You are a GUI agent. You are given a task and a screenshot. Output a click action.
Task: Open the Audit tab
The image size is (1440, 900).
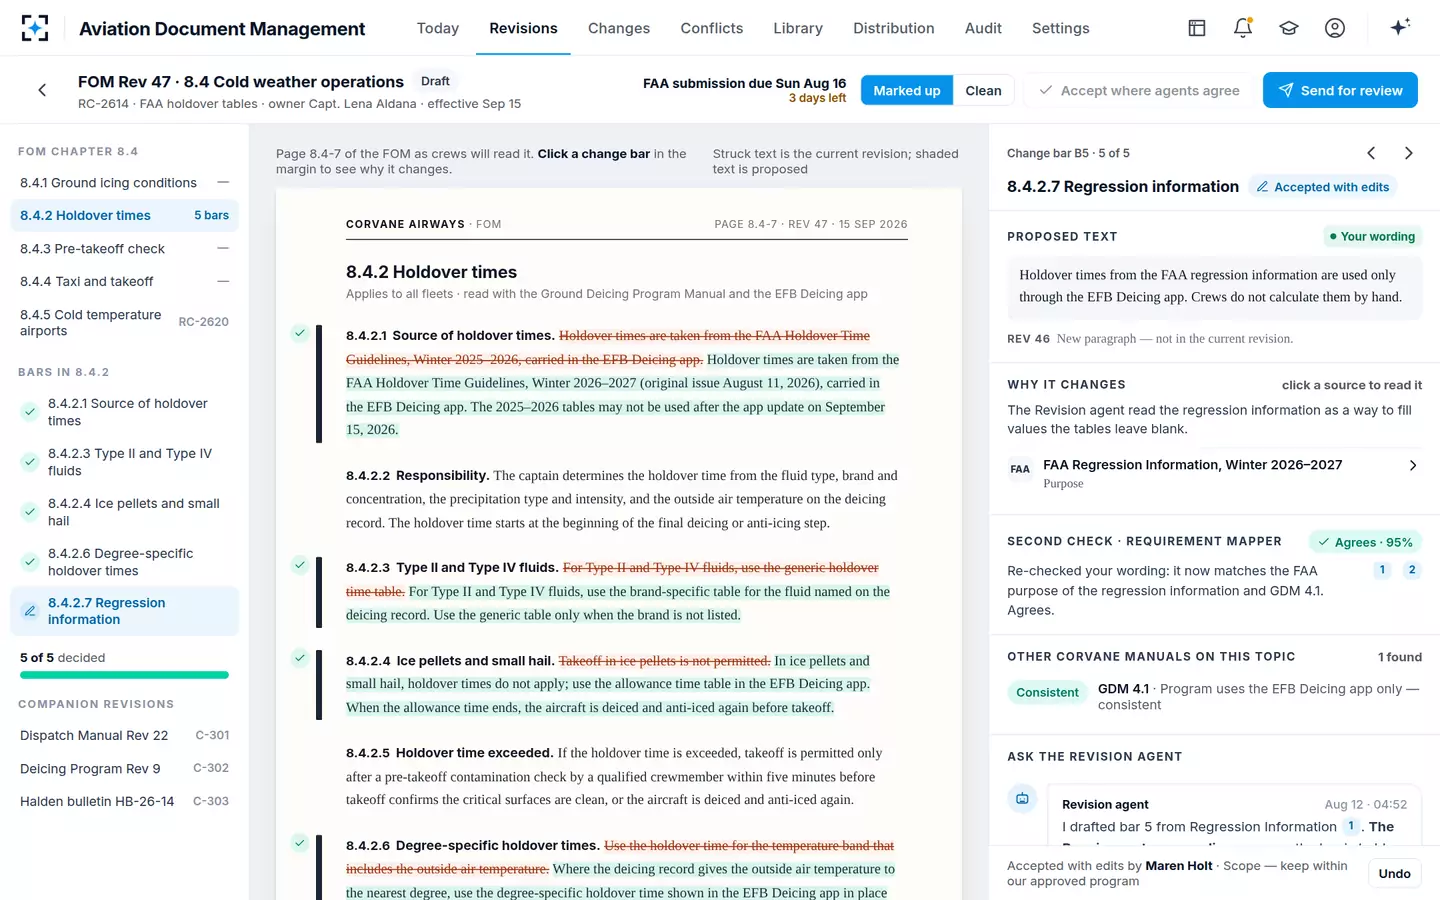click(x=983, y=28)
